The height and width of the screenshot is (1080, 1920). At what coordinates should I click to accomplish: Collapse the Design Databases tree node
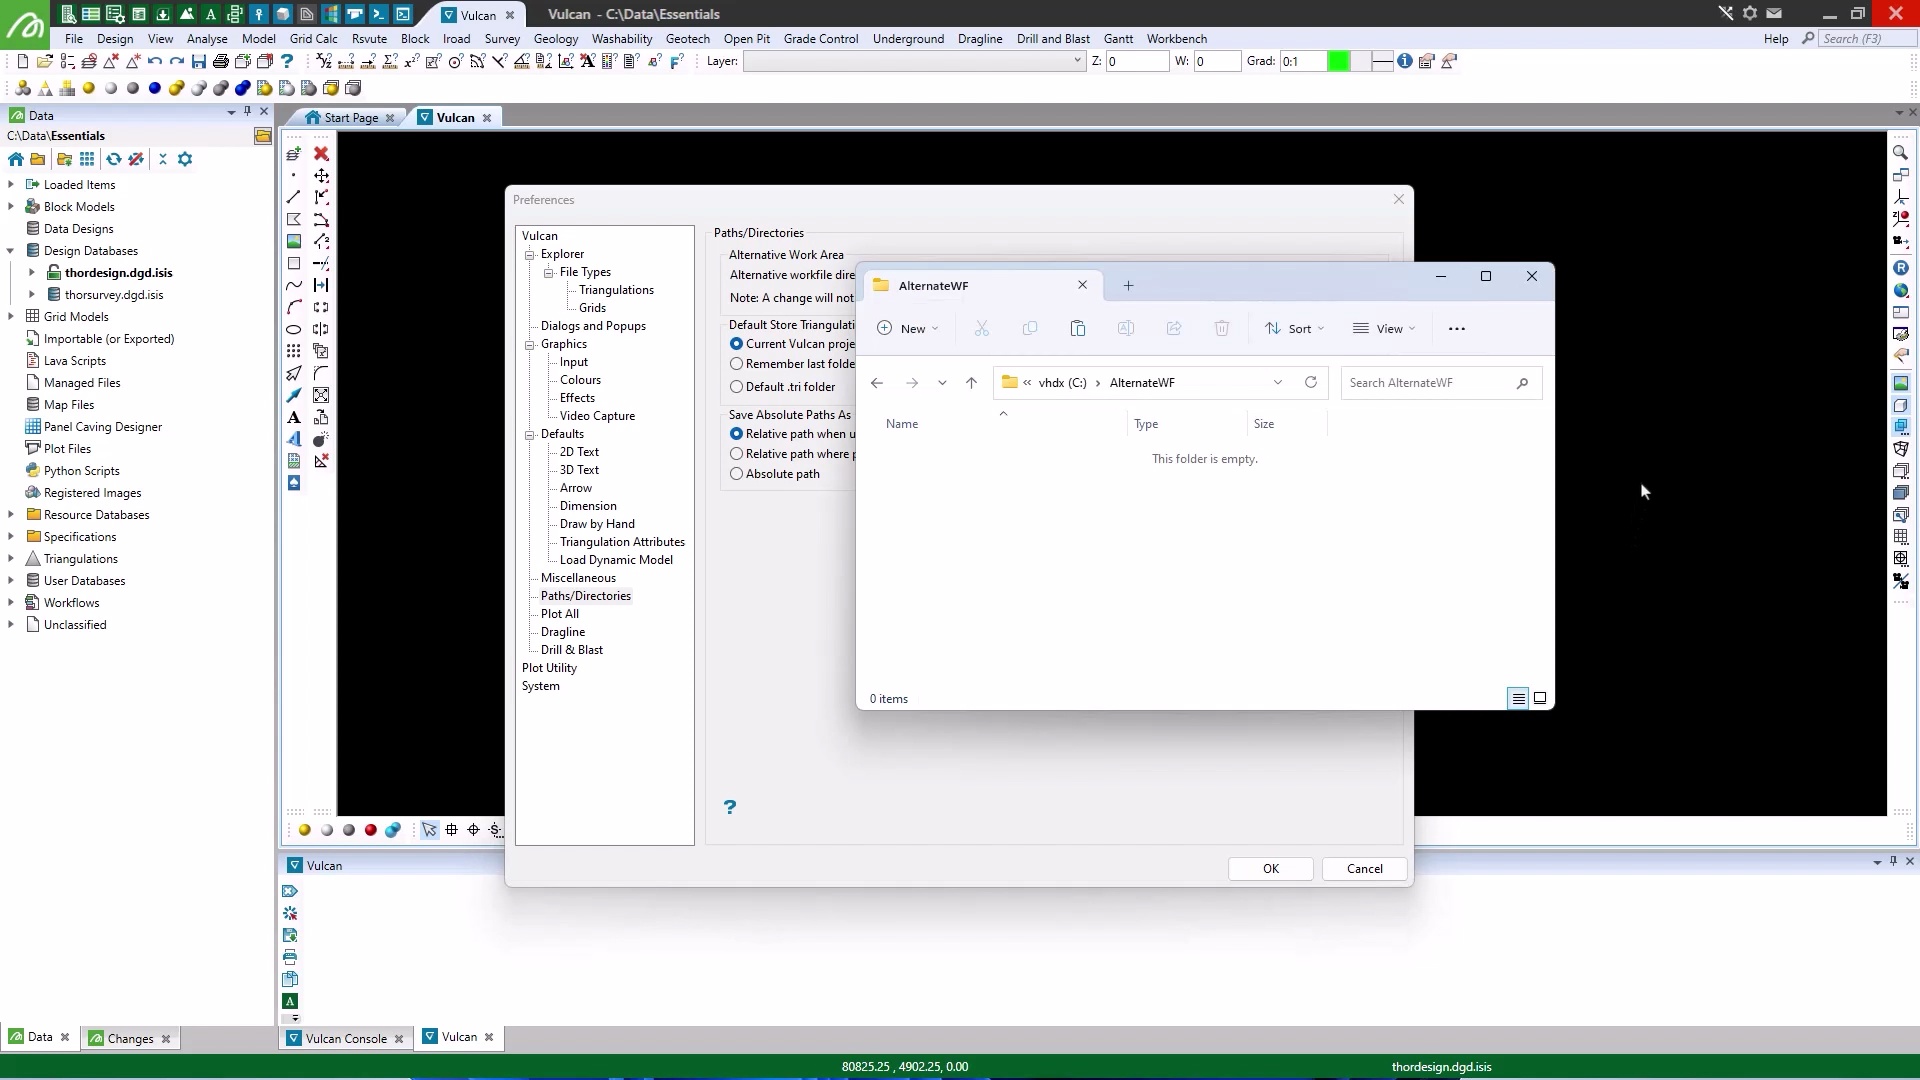click(11, 251)
